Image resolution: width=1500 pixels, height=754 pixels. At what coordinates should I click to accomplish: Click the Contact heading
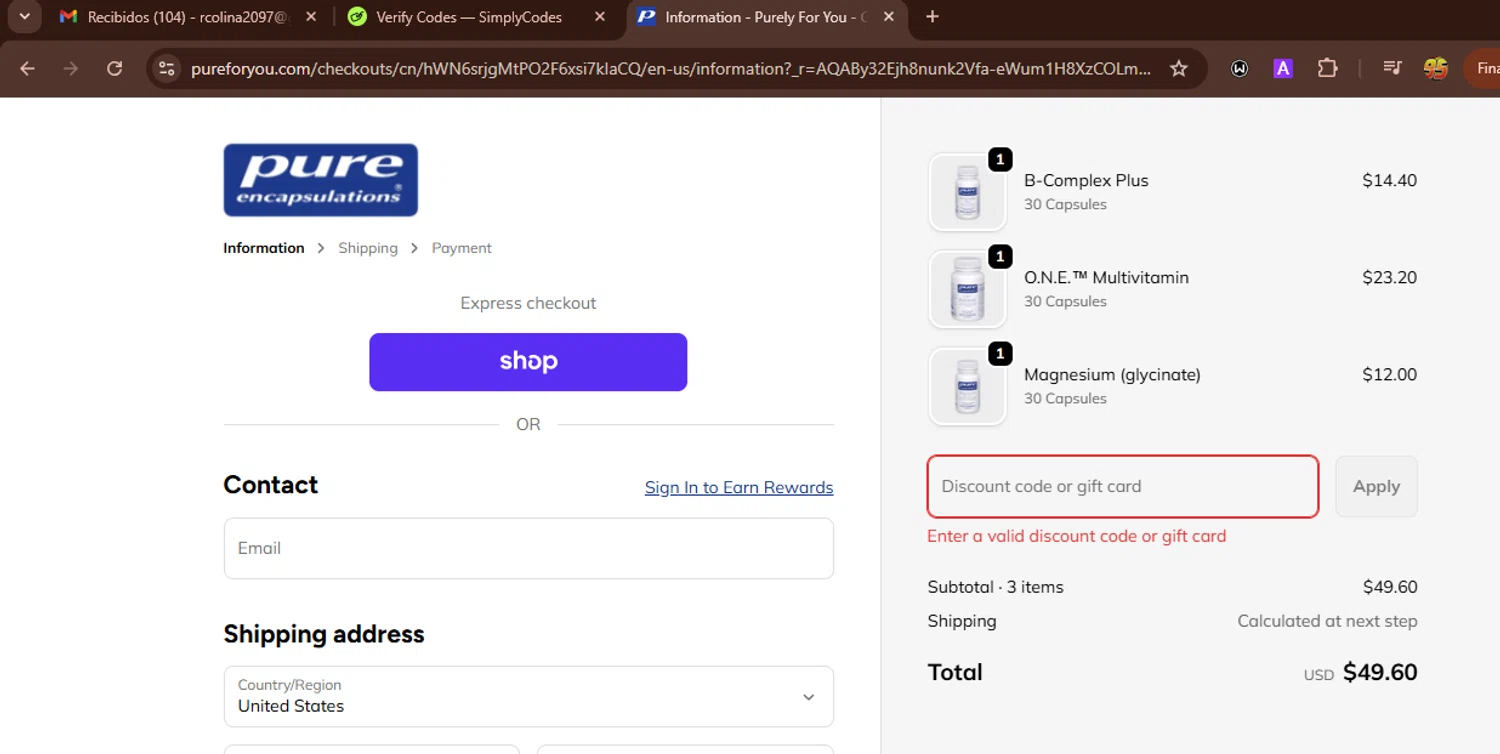[270, 485]
